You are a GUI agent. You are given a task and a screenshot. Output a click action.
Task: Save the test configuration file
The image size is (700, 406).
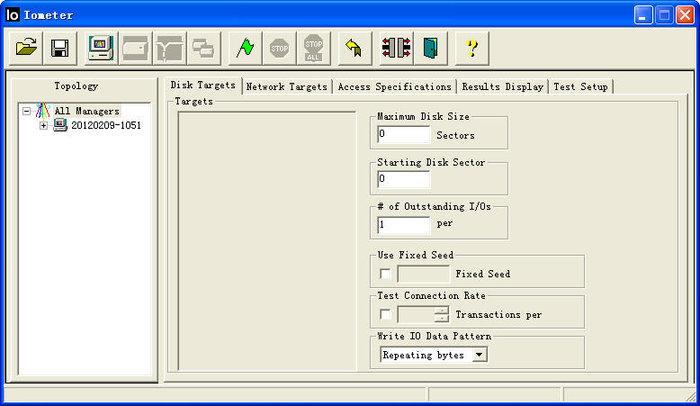[60, 48]
